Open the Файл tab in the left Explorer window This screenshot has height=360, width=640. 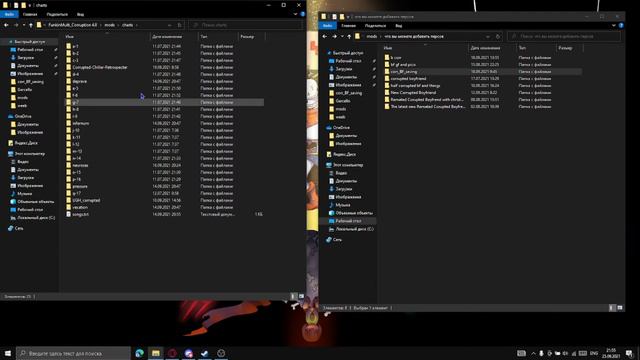click(9, 14)
